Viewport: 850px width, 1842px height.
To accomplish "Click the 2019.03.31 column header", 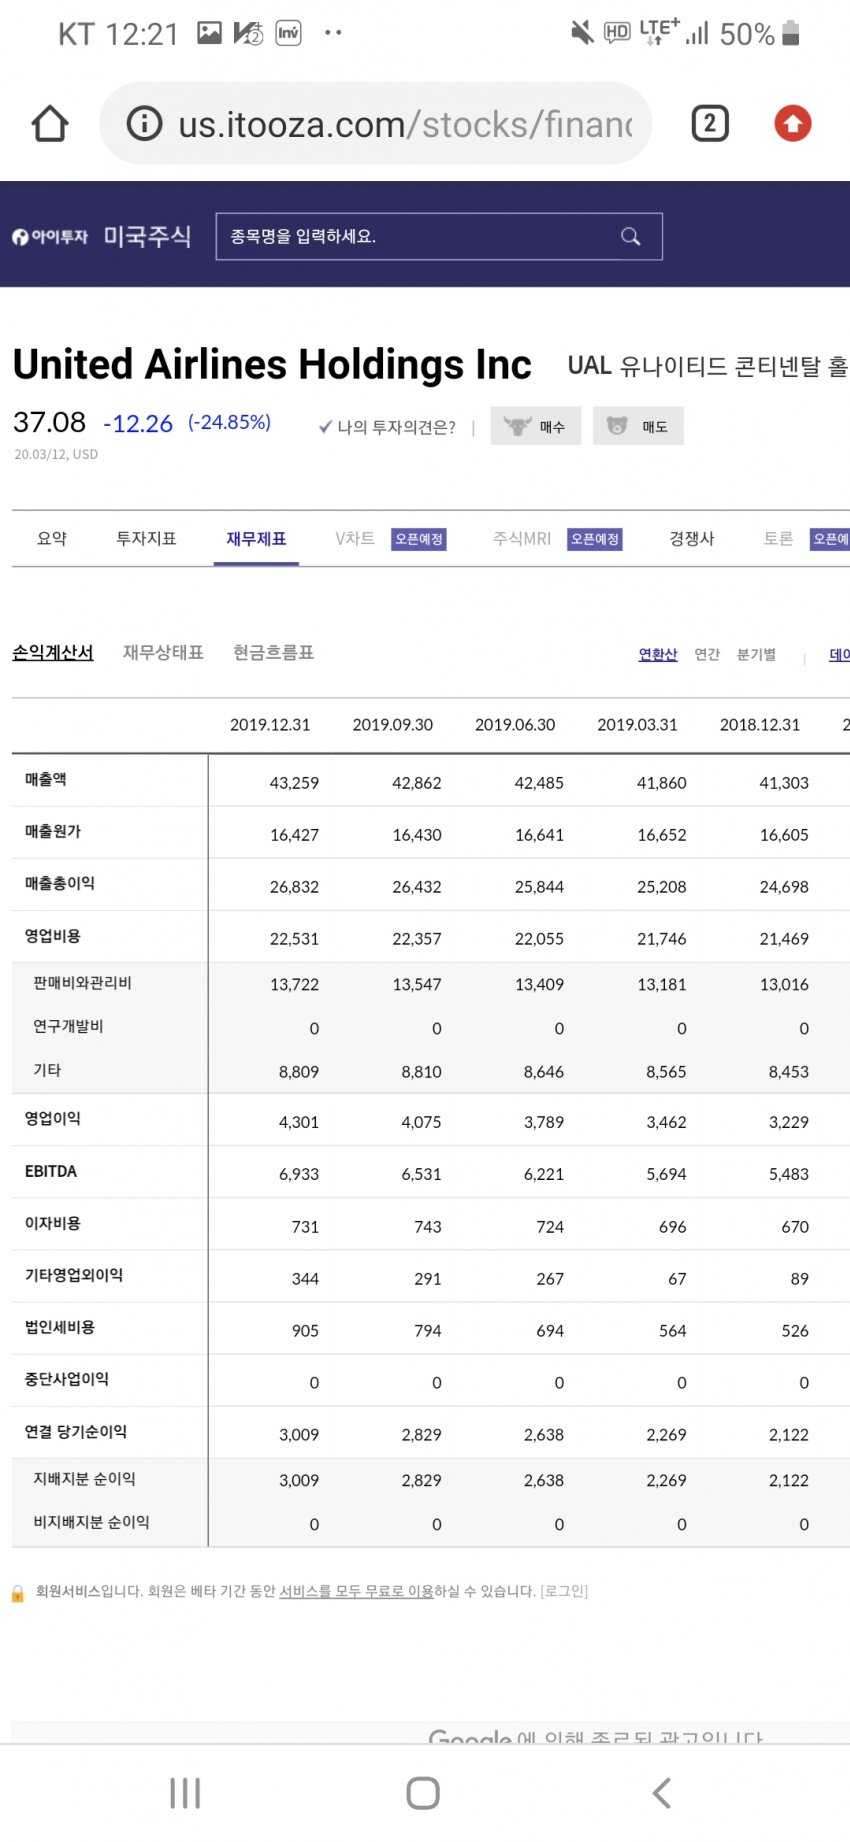I will point(638,725).
